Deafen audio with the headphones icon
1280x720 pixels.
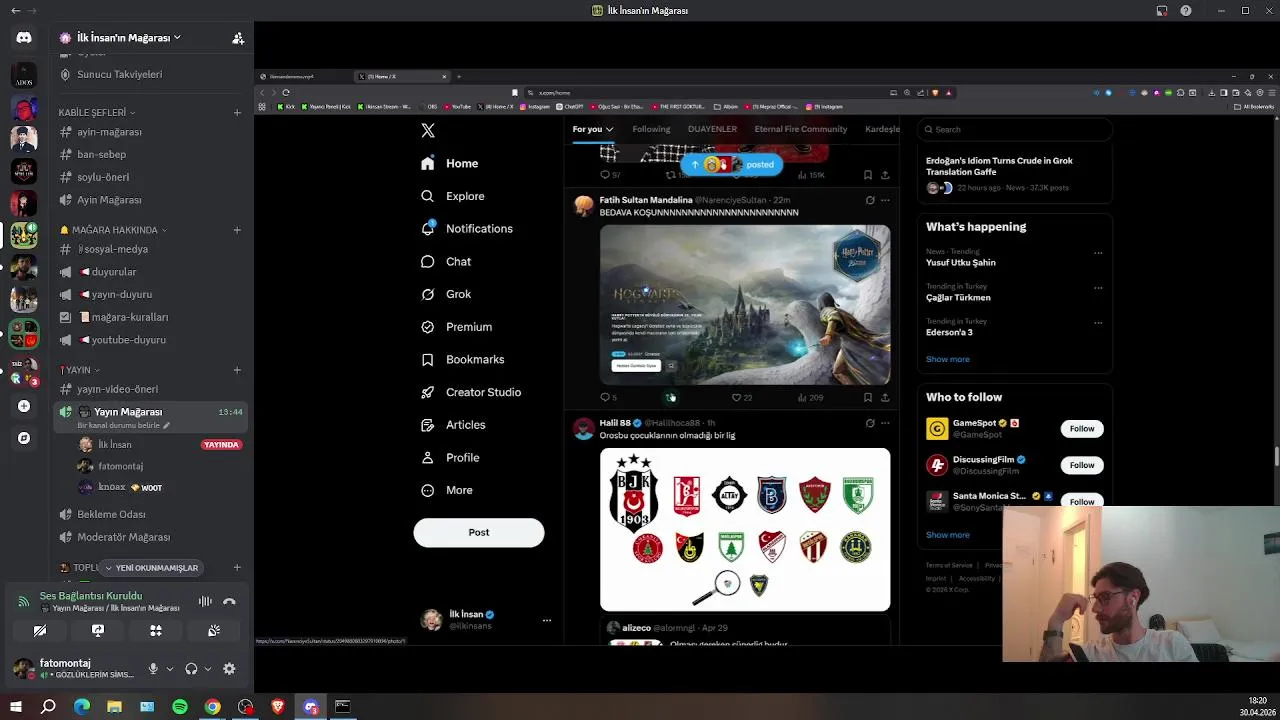(x=191, y=669)
